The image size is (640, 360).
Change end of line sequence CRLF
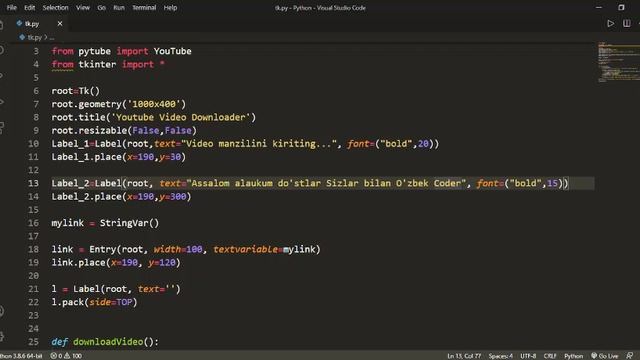(x=550, y=356)
